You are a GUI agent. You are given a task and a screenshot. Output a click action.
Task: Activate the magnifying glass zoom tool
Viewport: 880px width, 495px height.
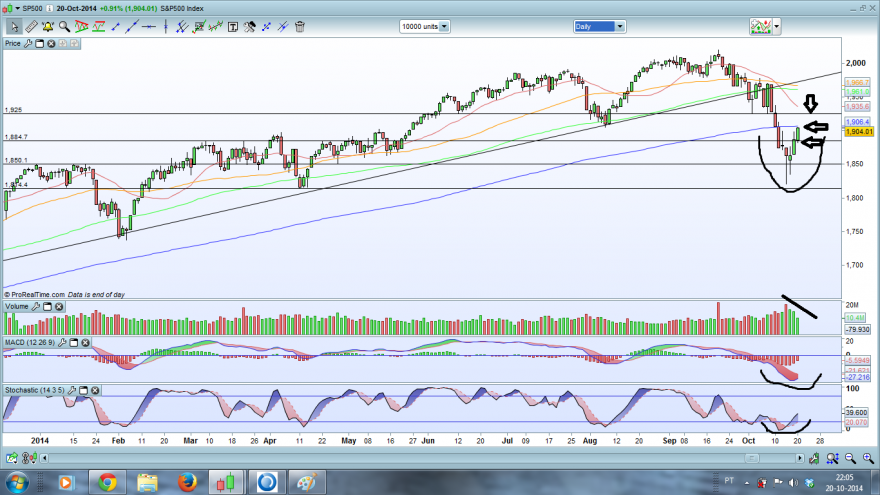pyautogui.click(x=65, y=26)
